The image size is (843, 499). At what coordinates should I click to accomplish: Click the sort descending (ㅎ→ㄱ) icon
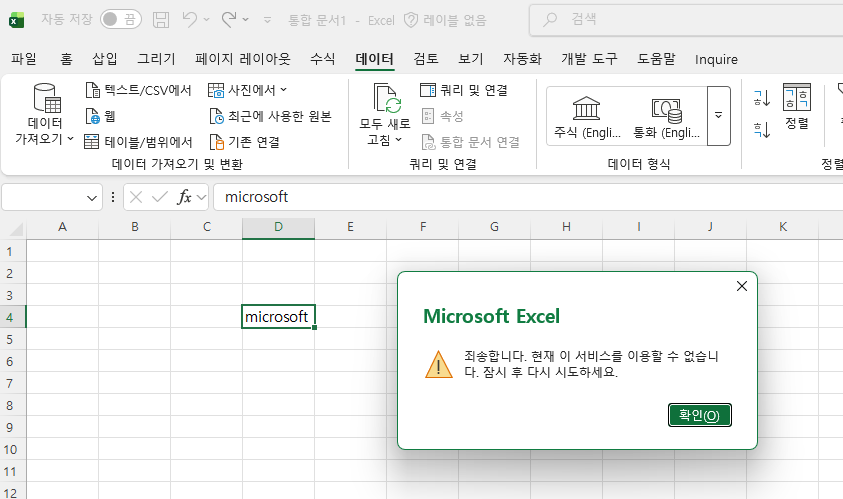762,130
